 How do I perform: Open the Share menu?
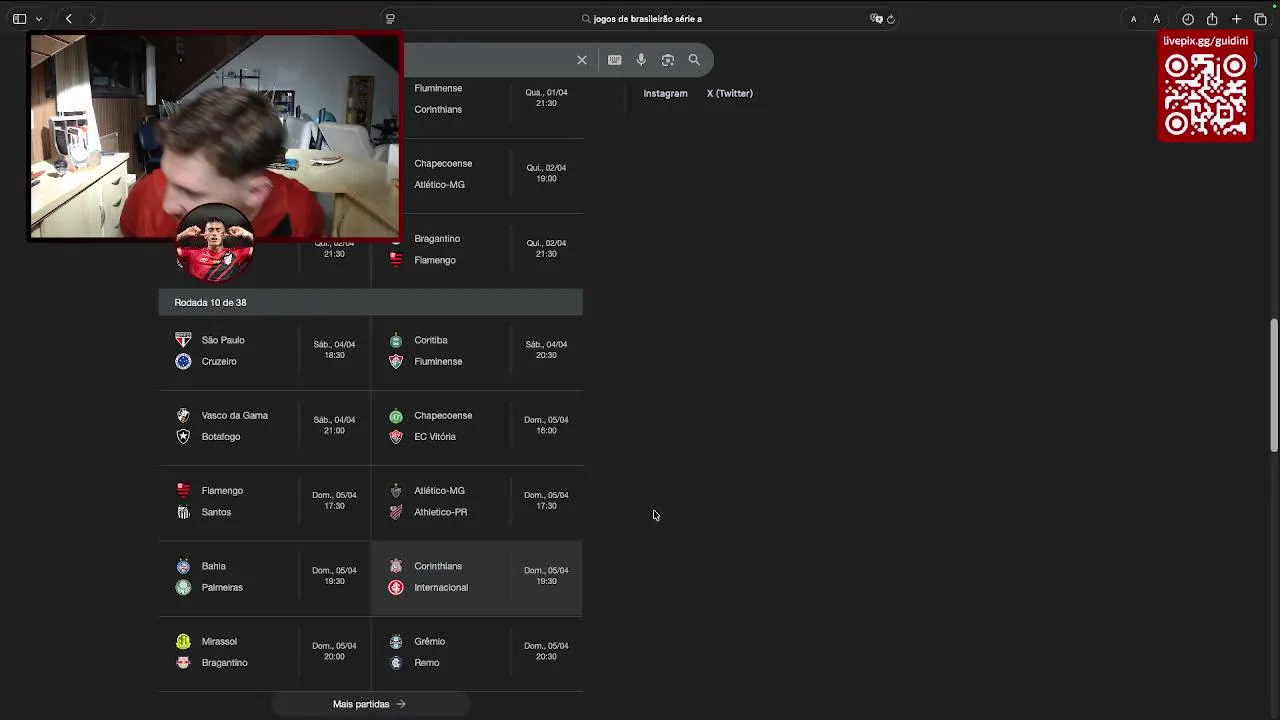point(1212,19)
